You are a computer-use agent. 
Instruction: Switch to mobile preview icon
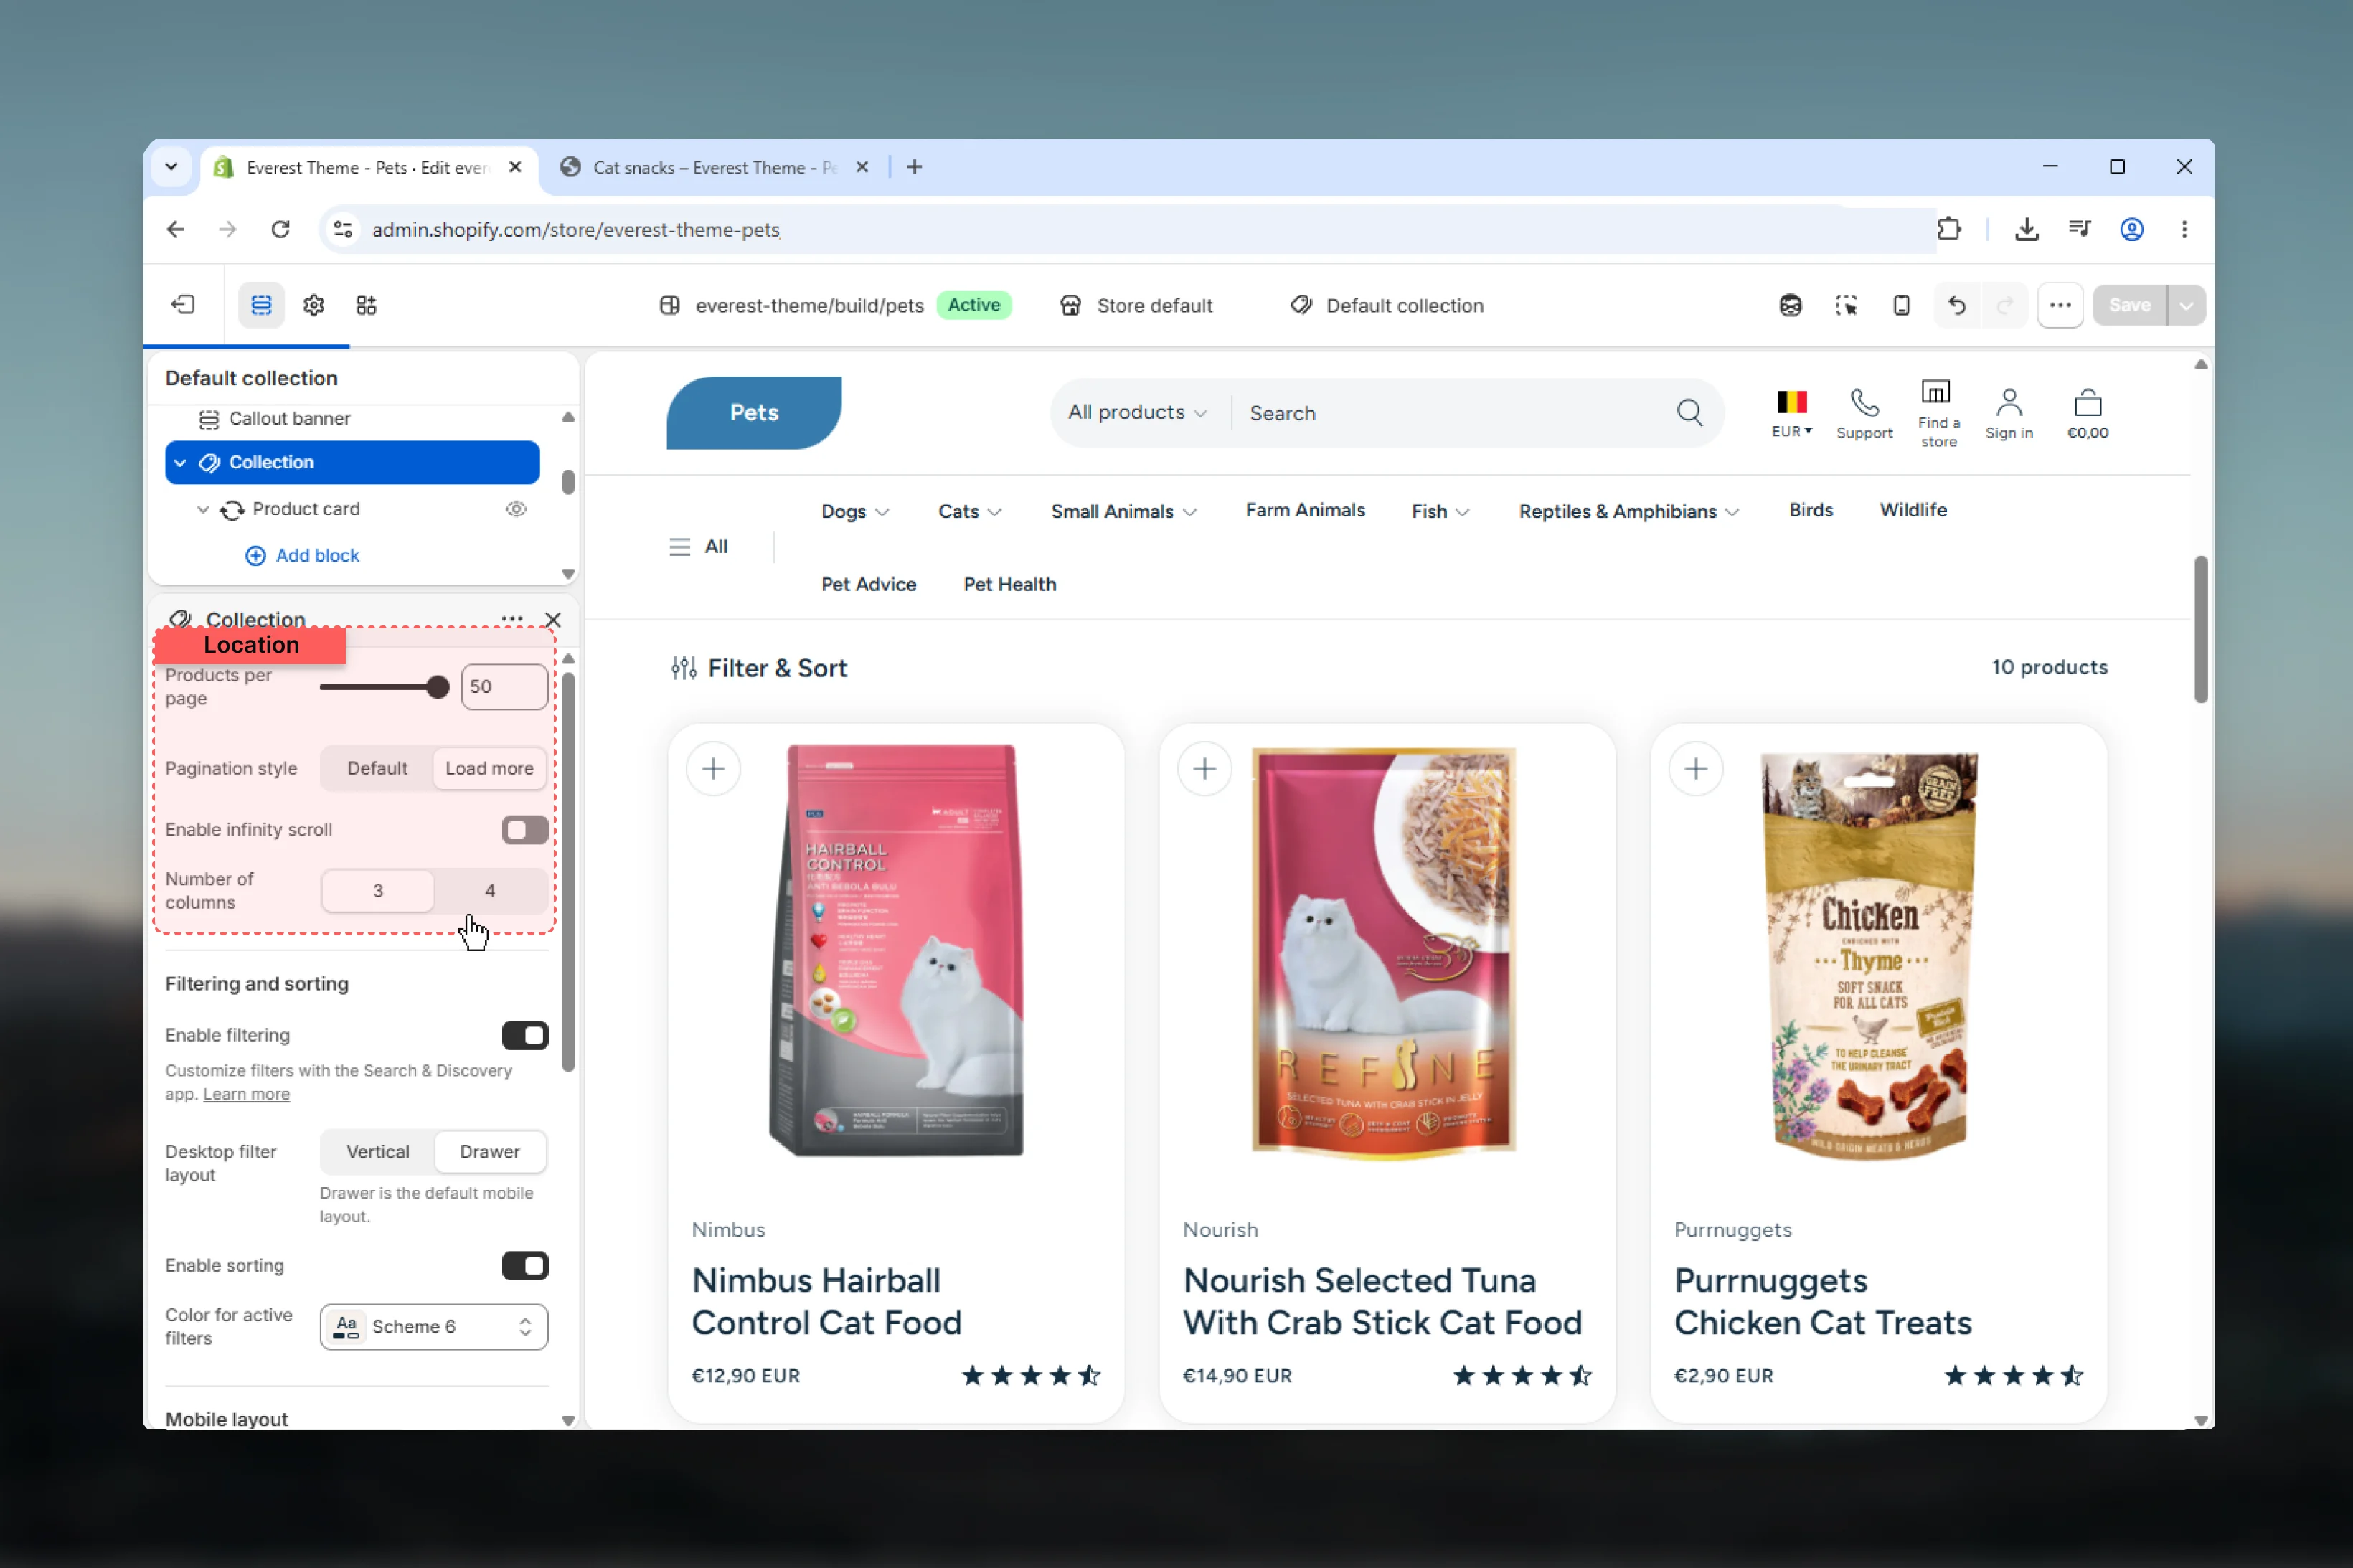pyautogui.click(x=1901, y=305)
